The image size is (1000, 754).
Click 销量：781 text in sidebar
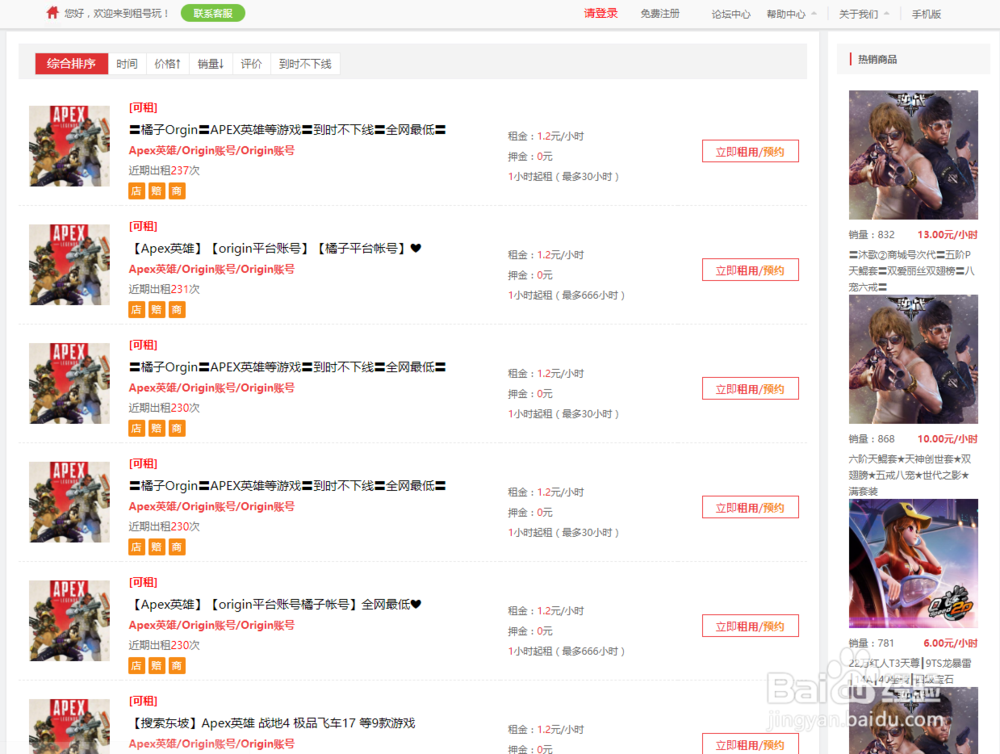872,643
